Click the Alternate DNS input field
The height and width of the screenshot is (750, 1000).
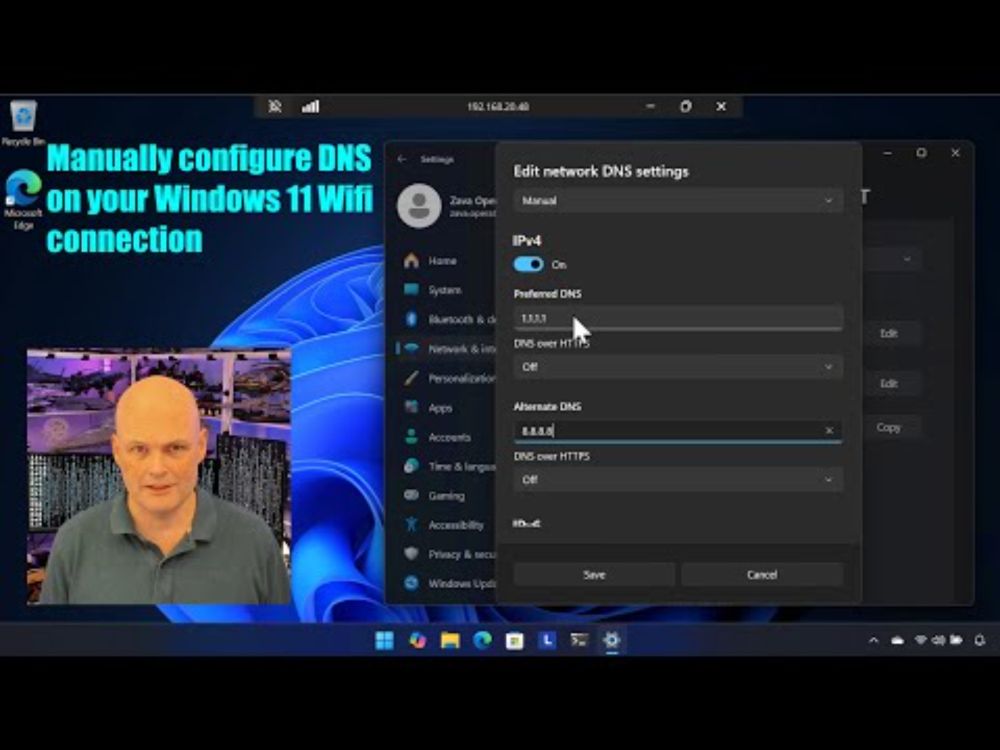[x=678, y=431]
